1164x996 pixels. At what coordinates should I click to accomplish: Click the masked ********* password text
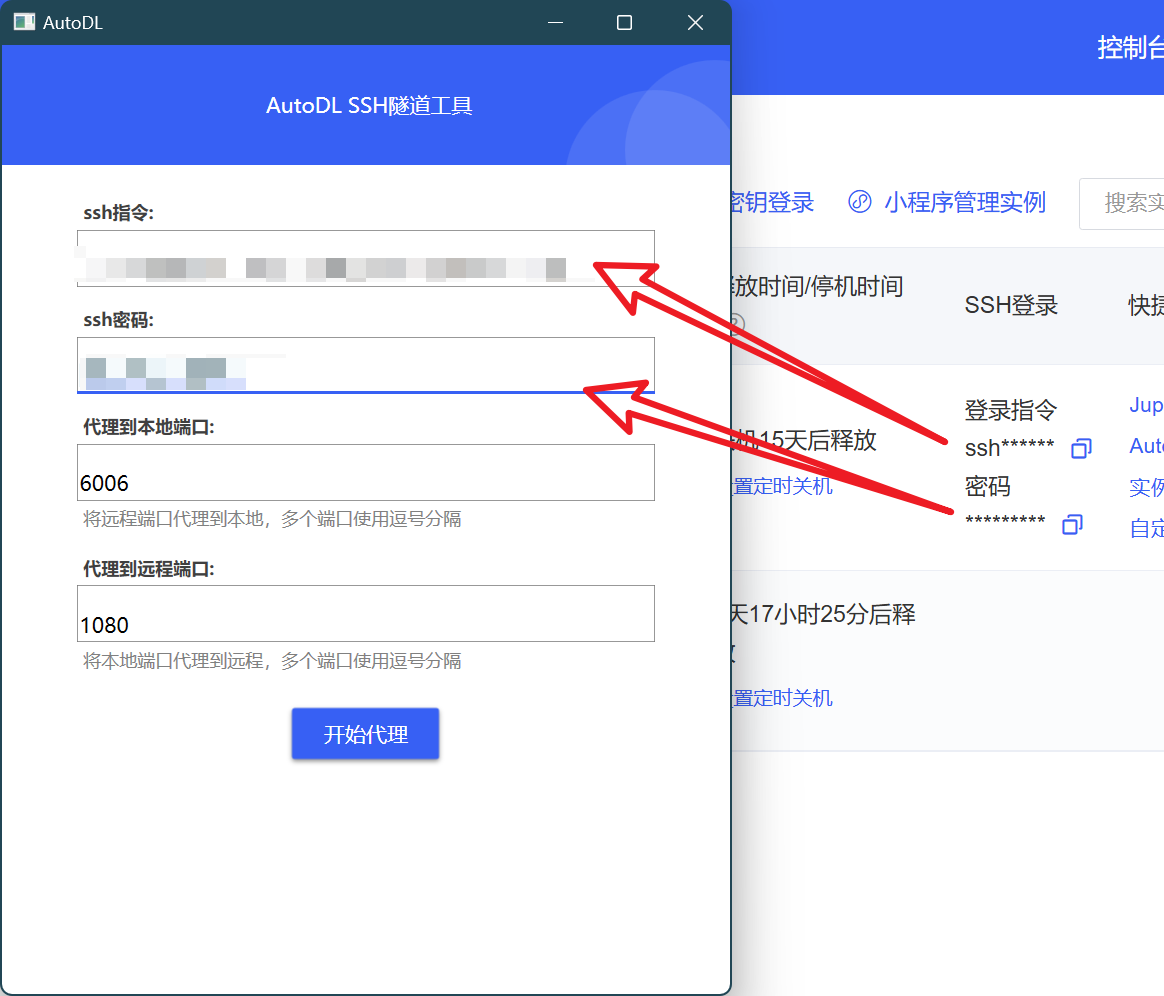pyautogui.click(x=1005, y=521)
